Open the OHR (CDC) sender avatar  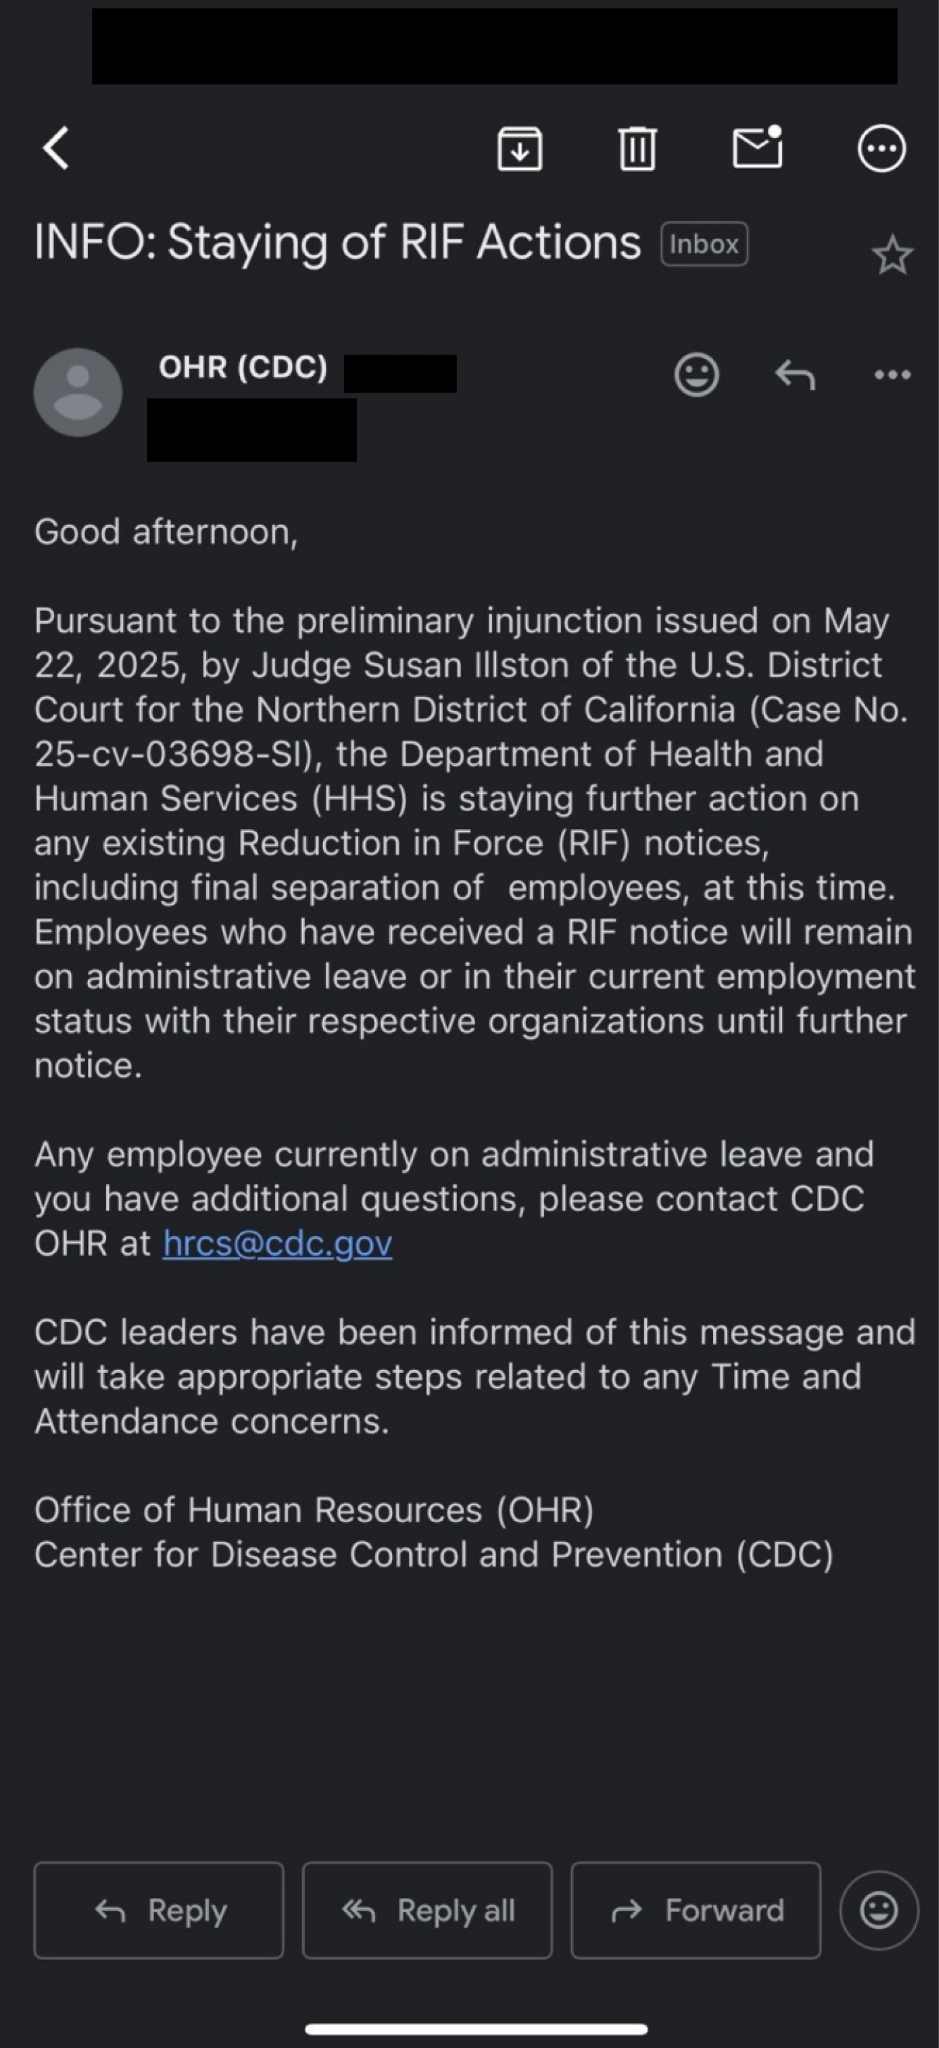click(78, 392)
